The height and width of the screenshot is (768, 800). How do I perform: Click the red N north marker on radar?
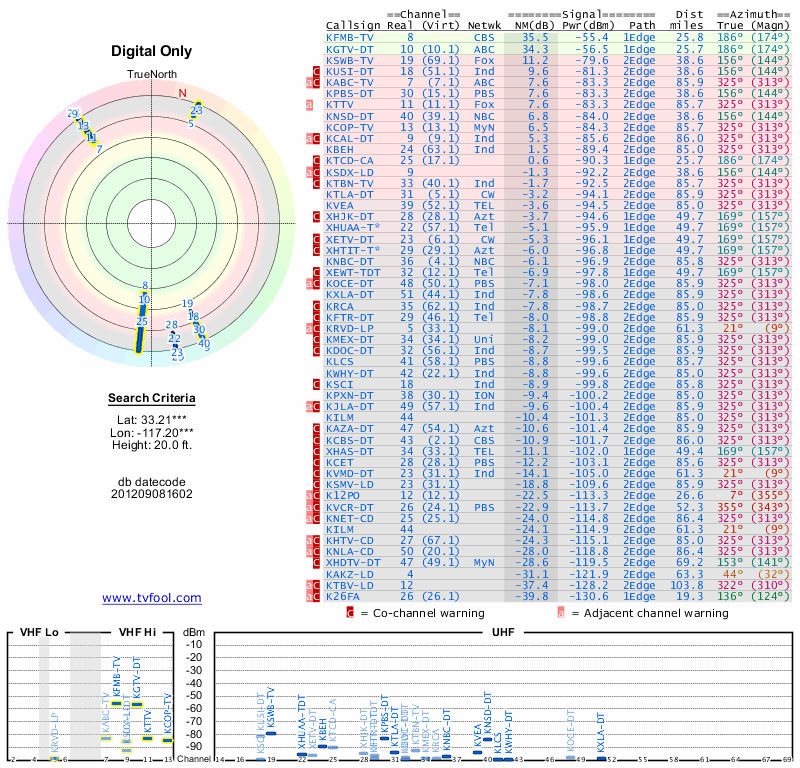tap(182, 94)
